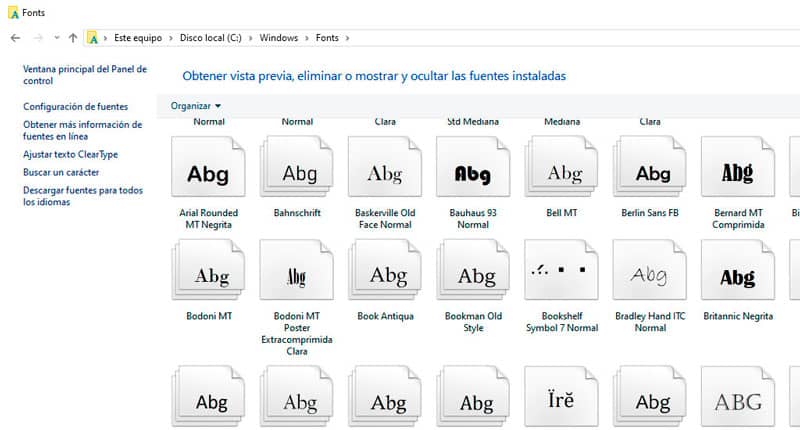Open Buscar un carácter link
This screenshot has height=430, width=800.
61,172
